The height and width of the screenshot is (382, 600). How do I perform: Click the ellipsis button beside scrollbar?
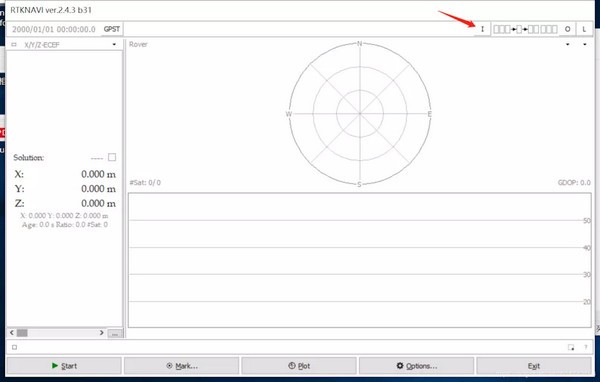coord(115,333)
